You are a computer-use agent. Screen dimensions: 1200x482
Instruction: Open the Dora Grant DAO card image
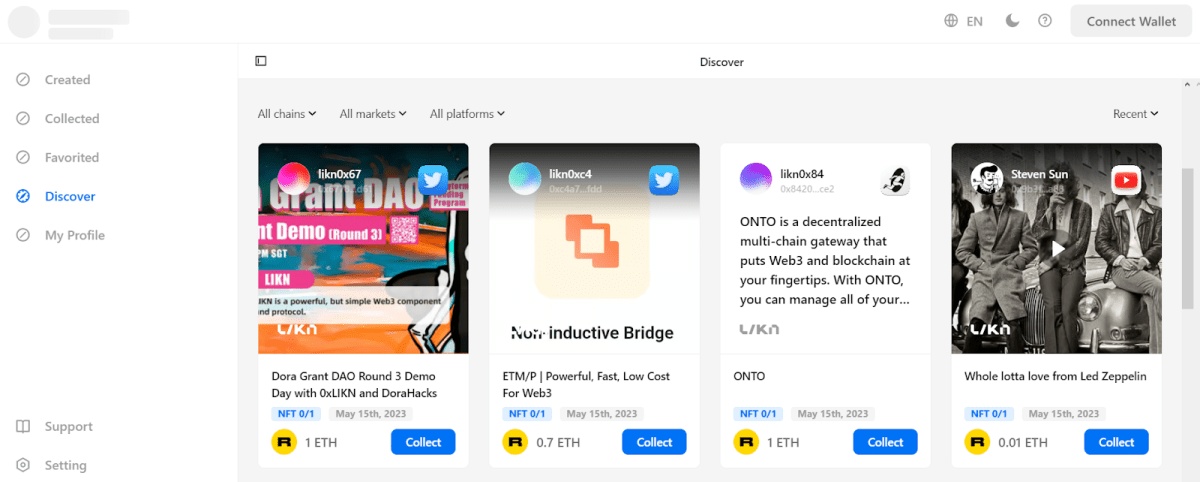pyautogui.click(x=363, y=248)
